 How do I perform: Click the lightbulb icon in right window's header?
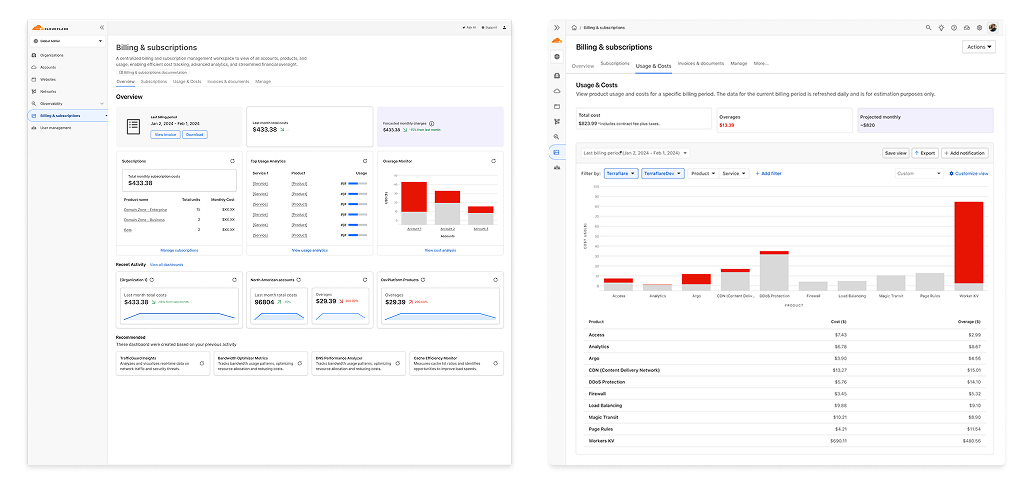[941, 27]
